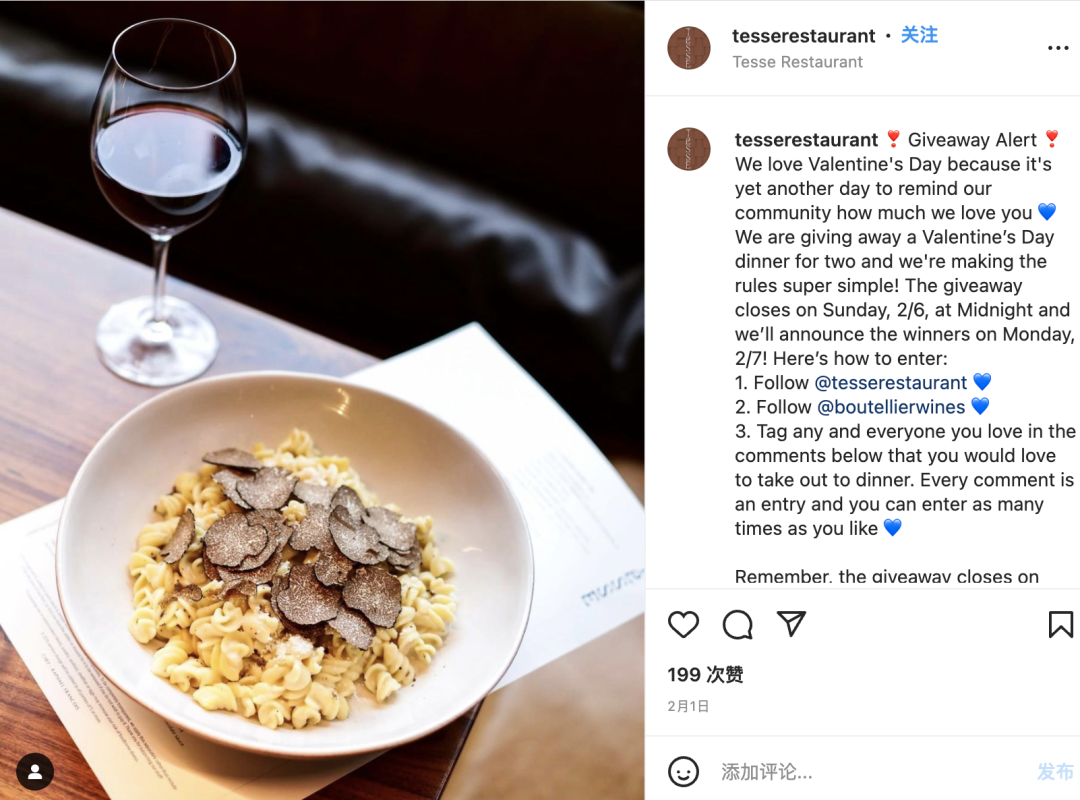Open Tesse Restaurant header profile picture
Screen dimensions: 1080x800
pyautogui.click(x=689, y=48)
